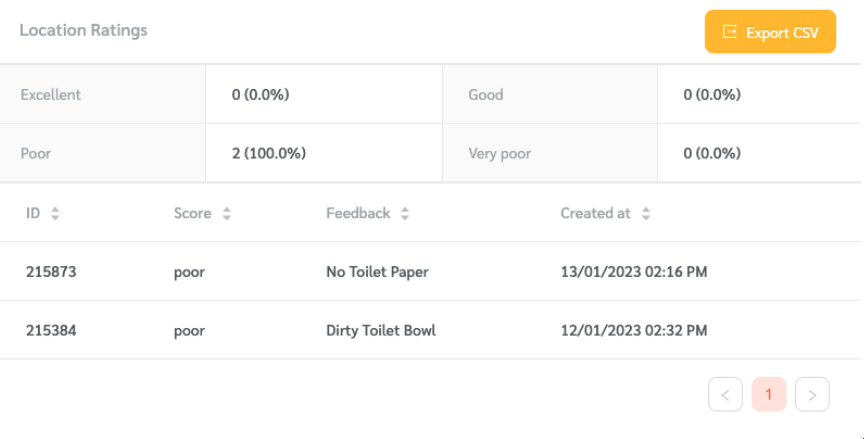
Task: Select page 1 in pagination
Action: (769, 394)
